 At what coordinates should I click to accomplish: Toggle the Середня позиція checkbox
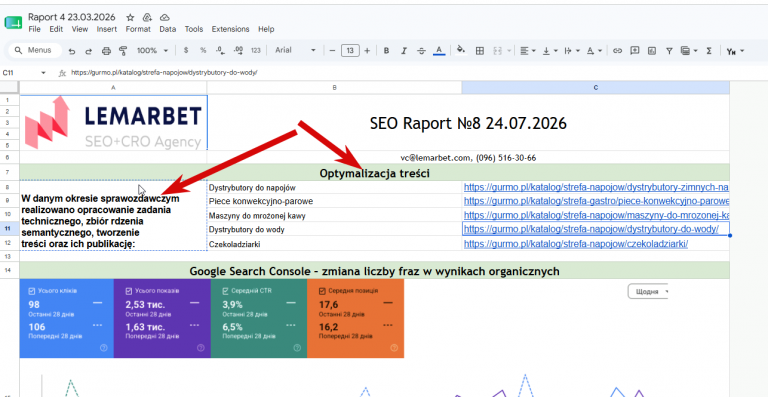tap(322, 291)
